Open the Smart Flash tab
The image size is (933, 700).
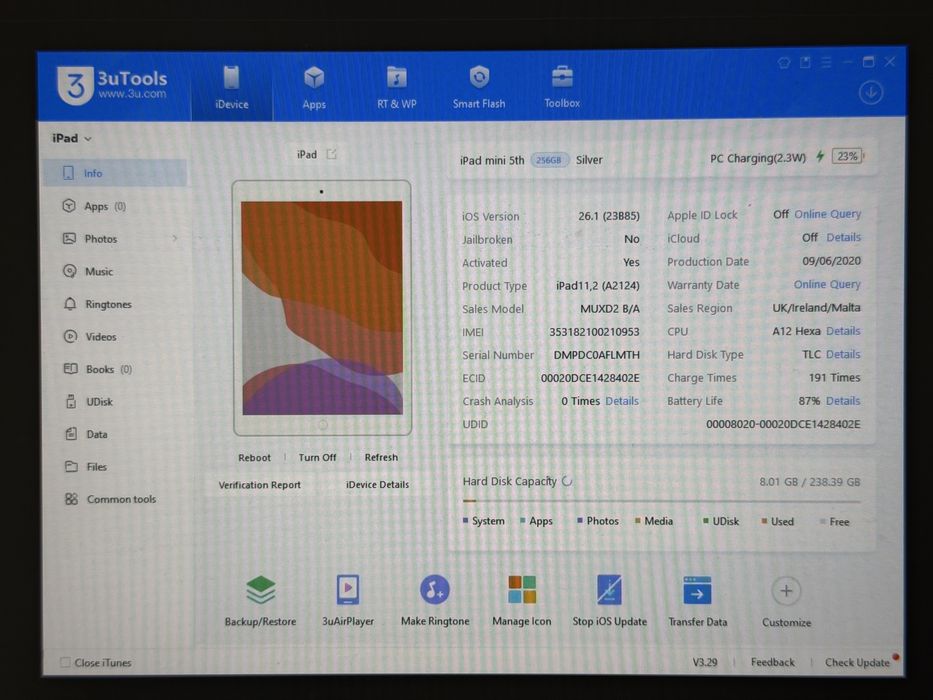coord(478,88)
